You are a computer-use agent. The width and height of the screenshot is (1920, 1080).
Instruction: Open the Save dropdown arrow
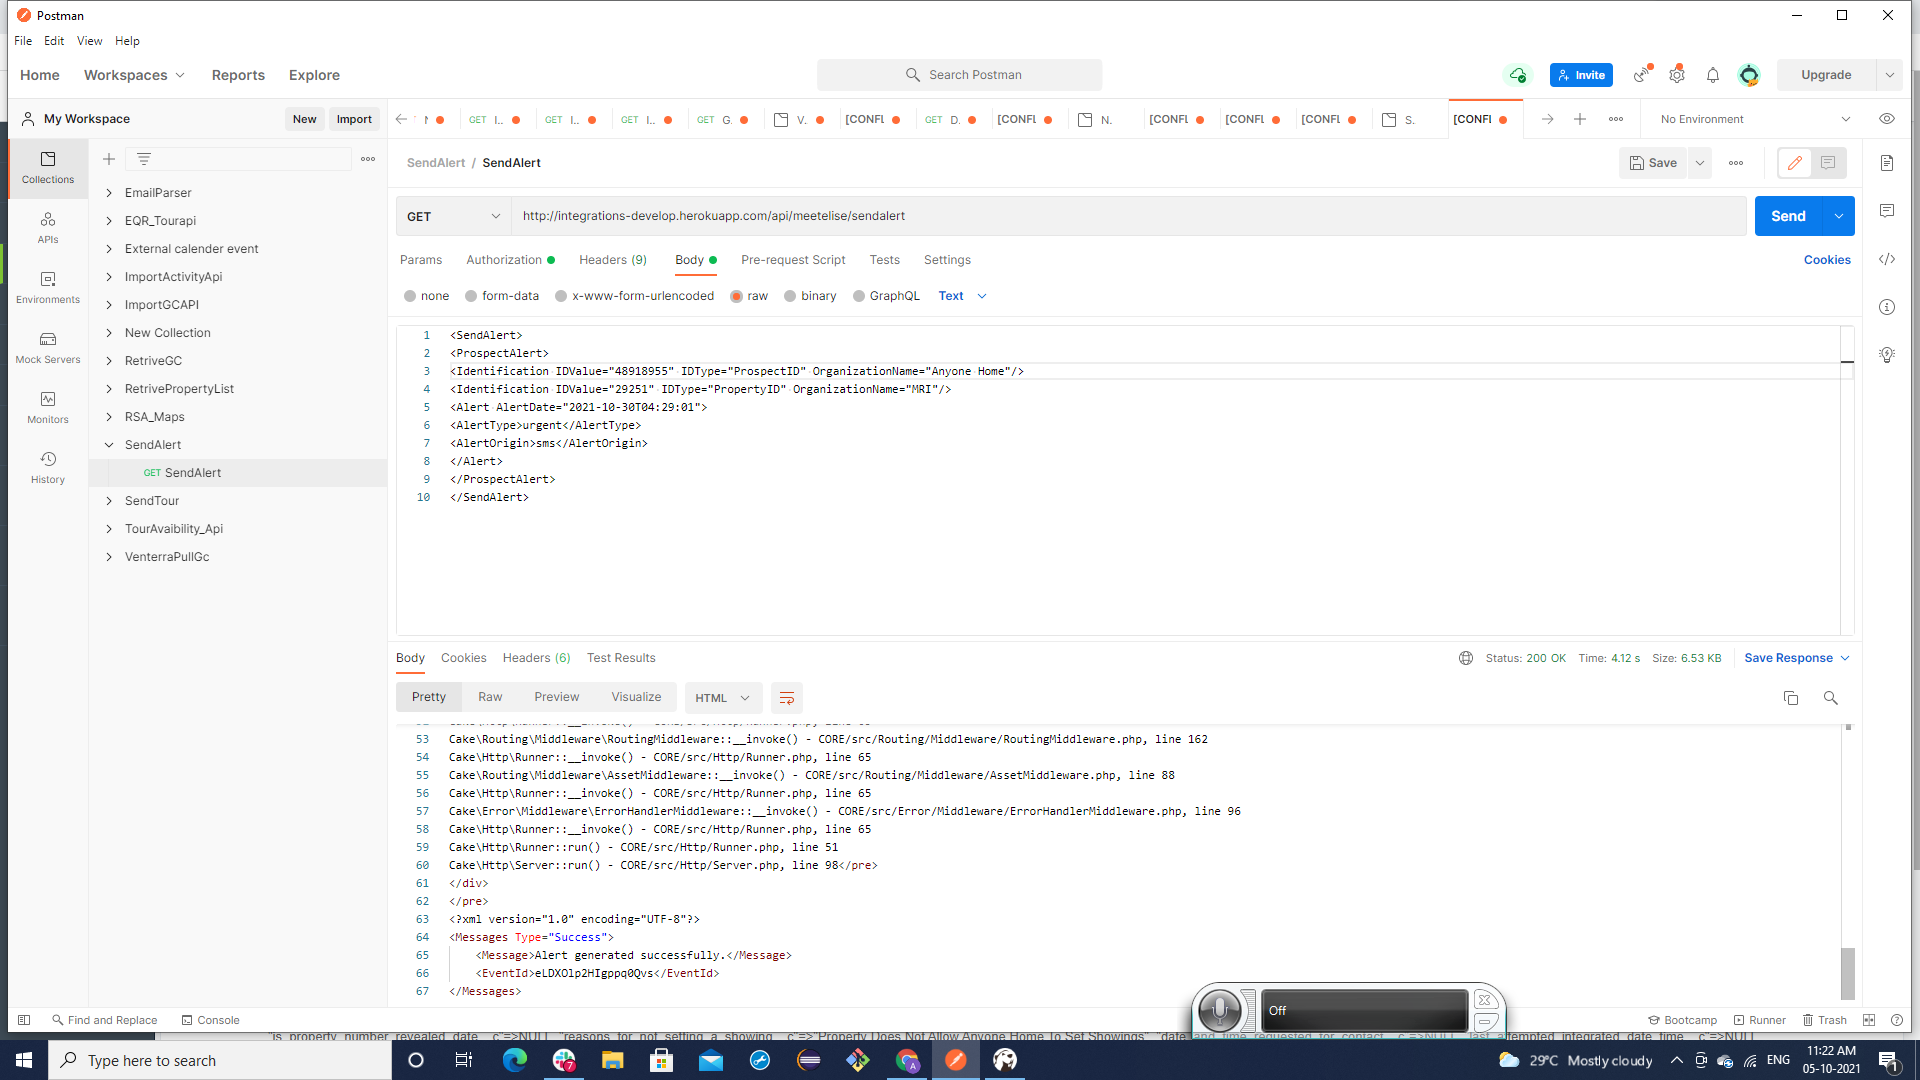coord(1700,163)
